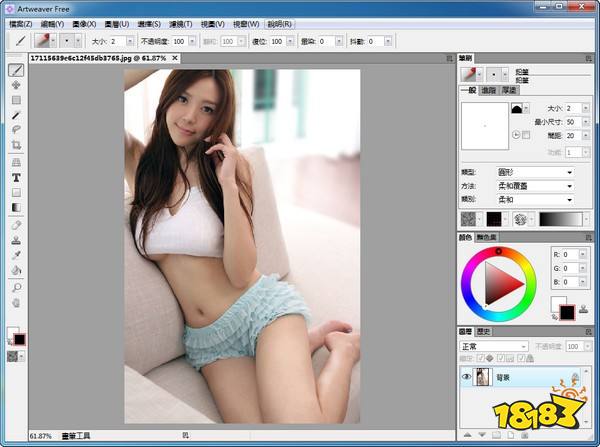
Task: Click the brush stroke preview play icon
Action: 516,135
